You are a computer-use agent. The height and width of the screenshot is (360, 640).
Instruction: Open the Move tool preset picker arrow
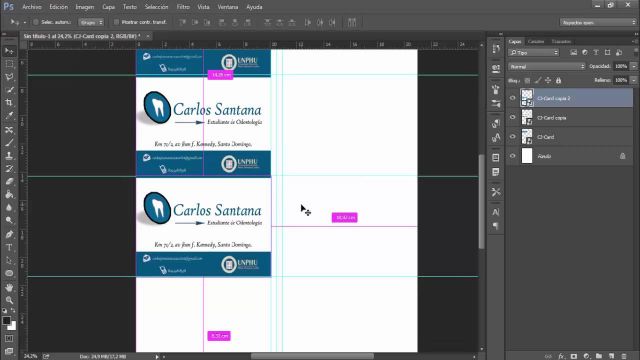pyautogui.click(x=25, y=22)
